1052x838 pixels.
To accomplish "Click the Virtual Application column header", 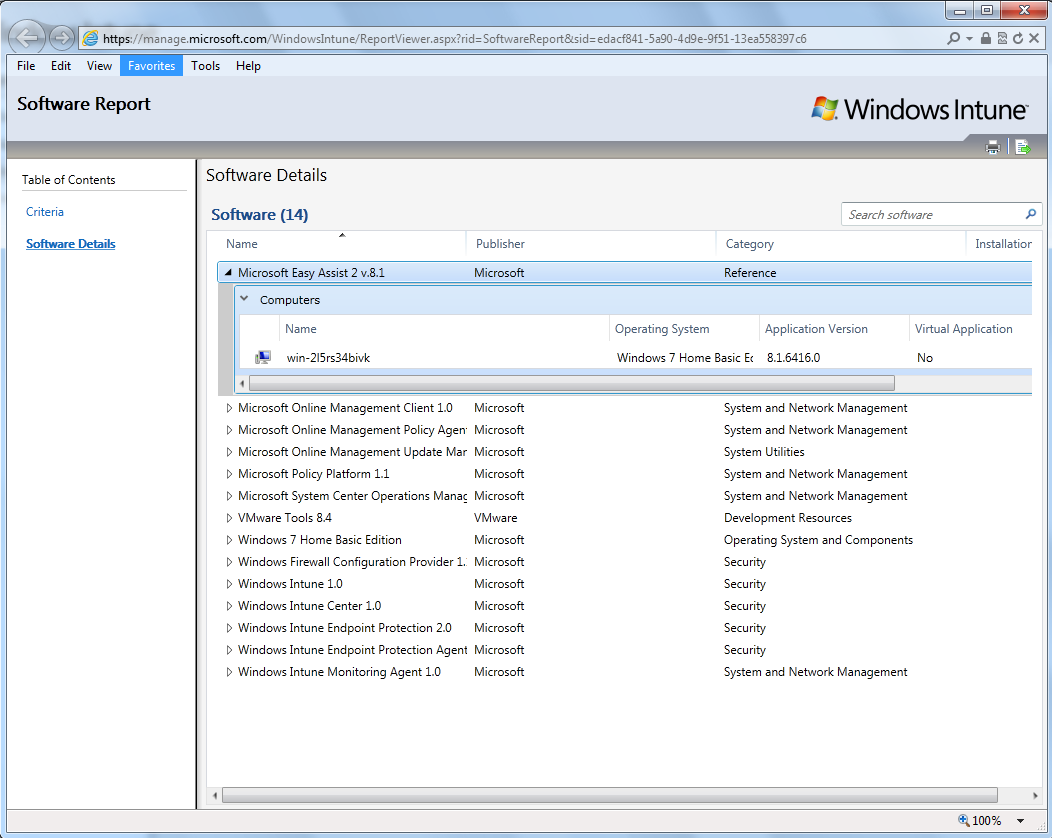I will [x=963, y=329].
